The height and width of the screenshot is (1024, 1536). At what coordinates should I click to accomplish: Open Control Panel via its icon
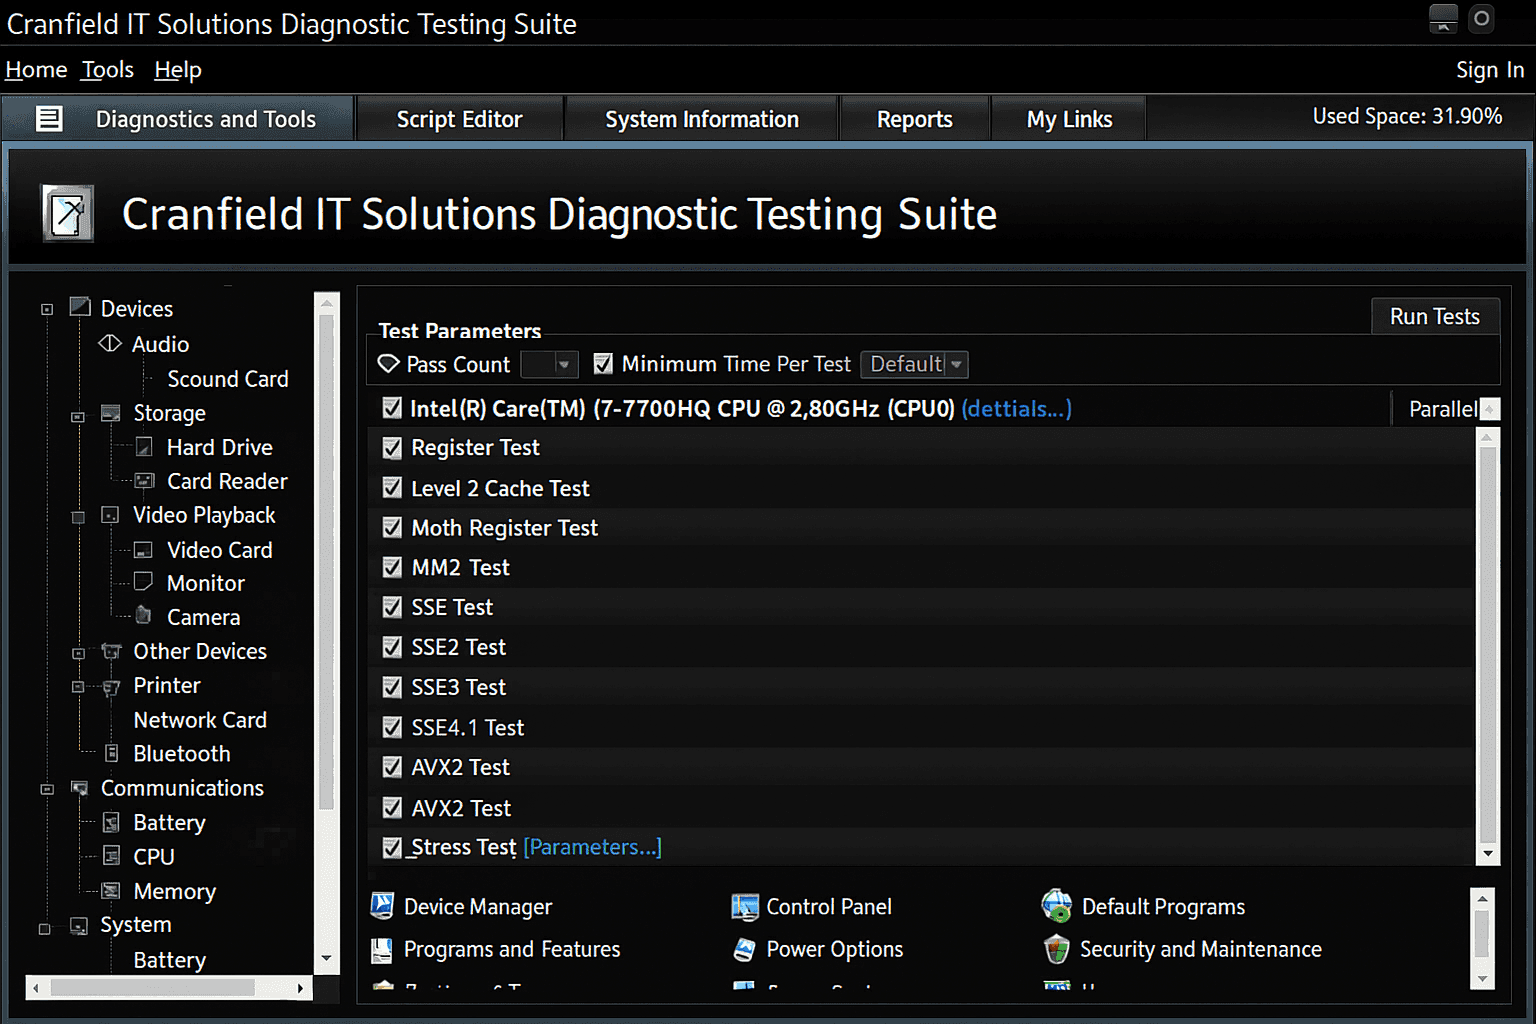745,907
